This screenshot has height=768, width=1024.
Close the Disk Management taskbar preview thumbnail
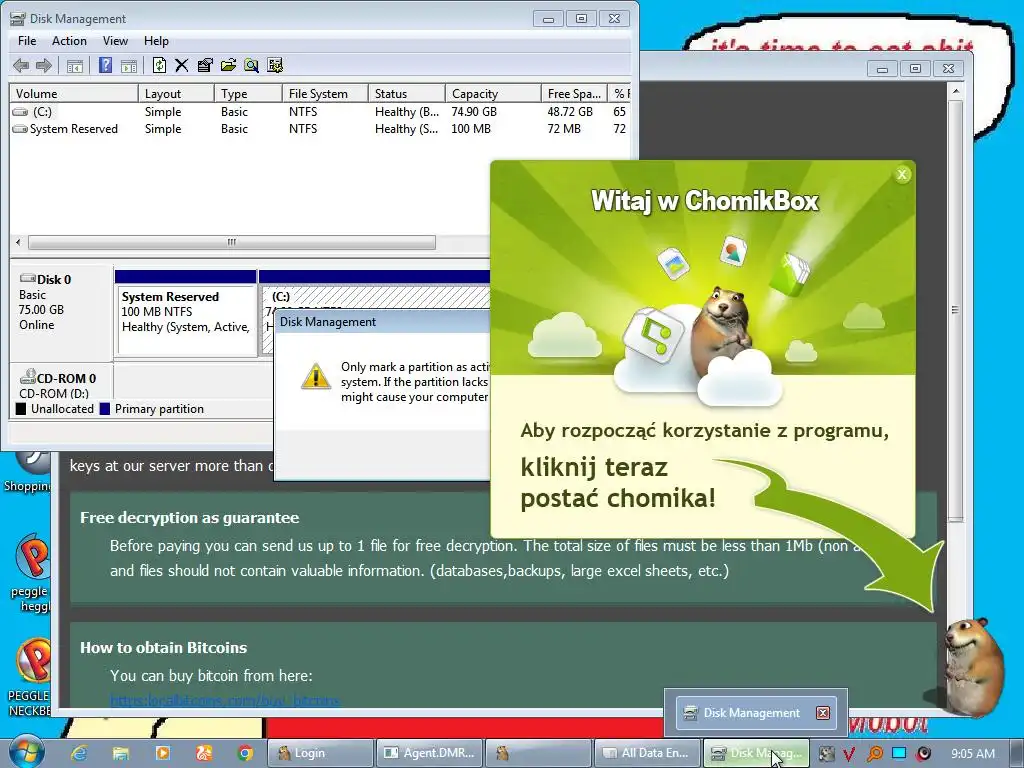823,713
